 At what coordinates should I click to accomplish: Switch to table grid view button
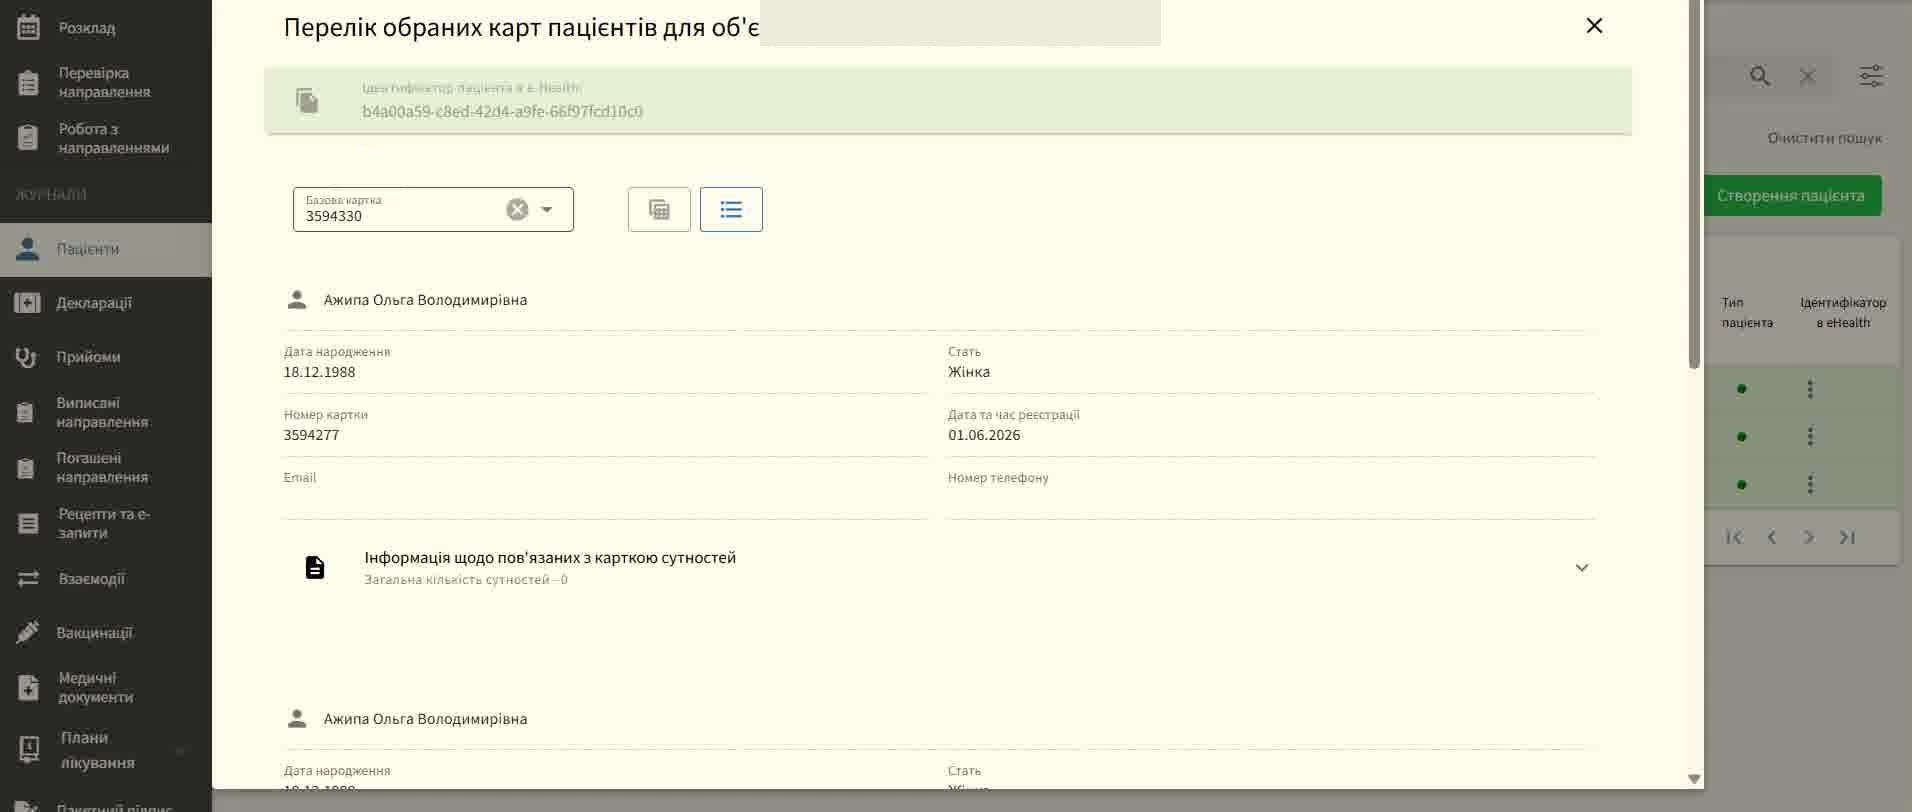click(659, 209)
